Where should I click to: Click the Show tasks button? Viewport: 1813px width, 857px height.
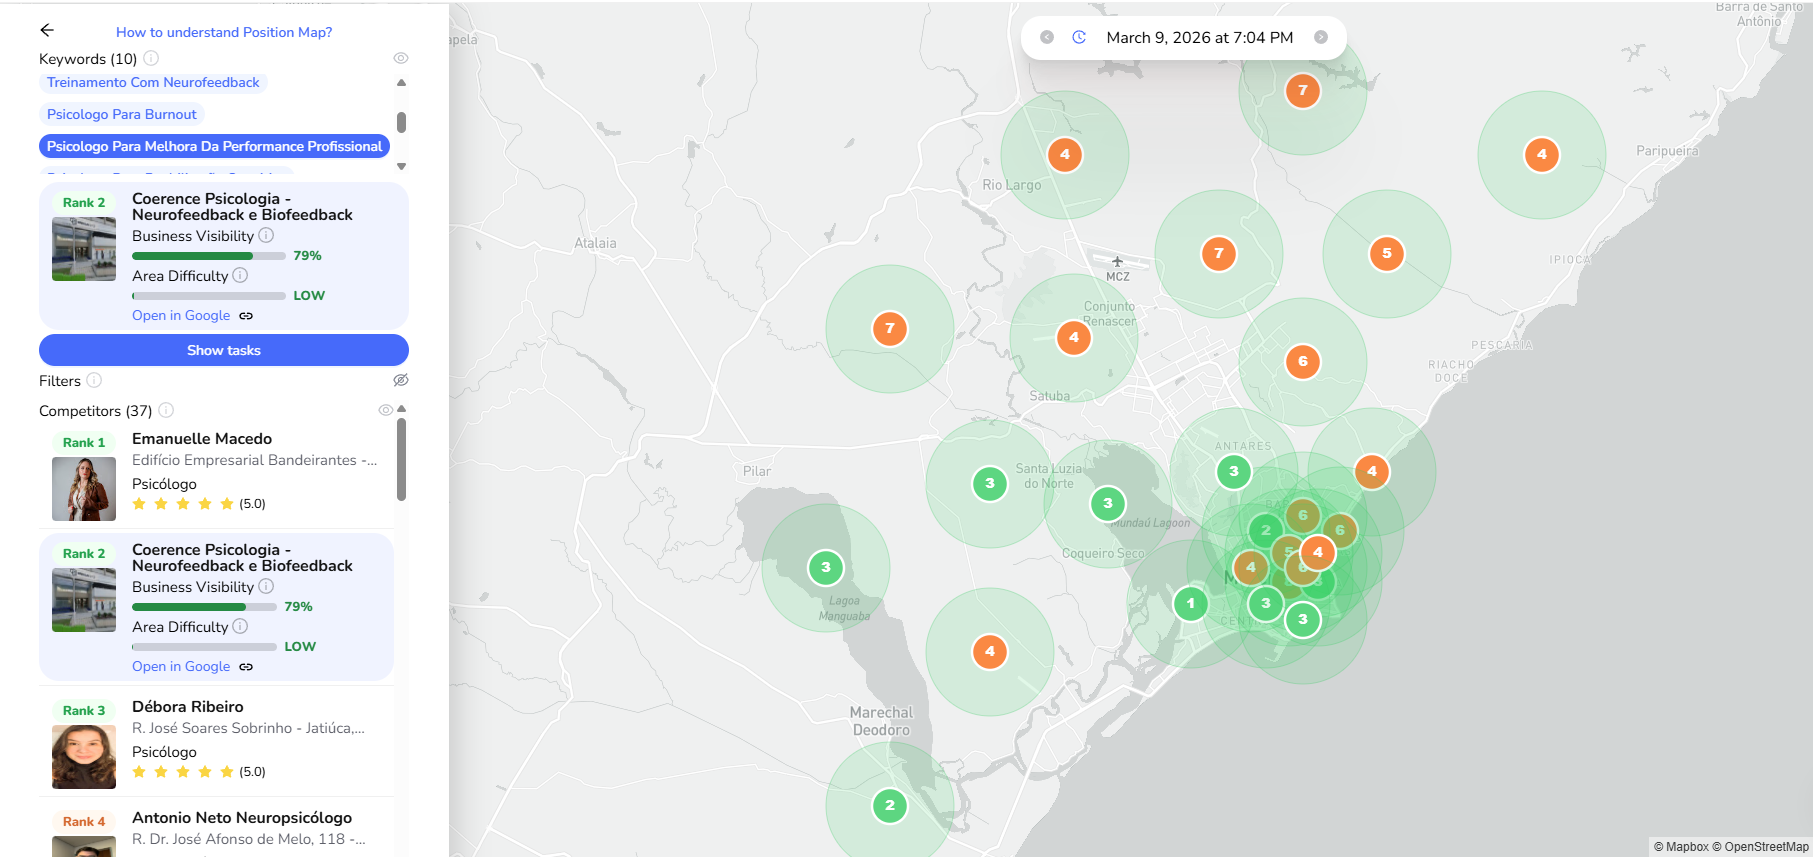[x=224, y=350]
